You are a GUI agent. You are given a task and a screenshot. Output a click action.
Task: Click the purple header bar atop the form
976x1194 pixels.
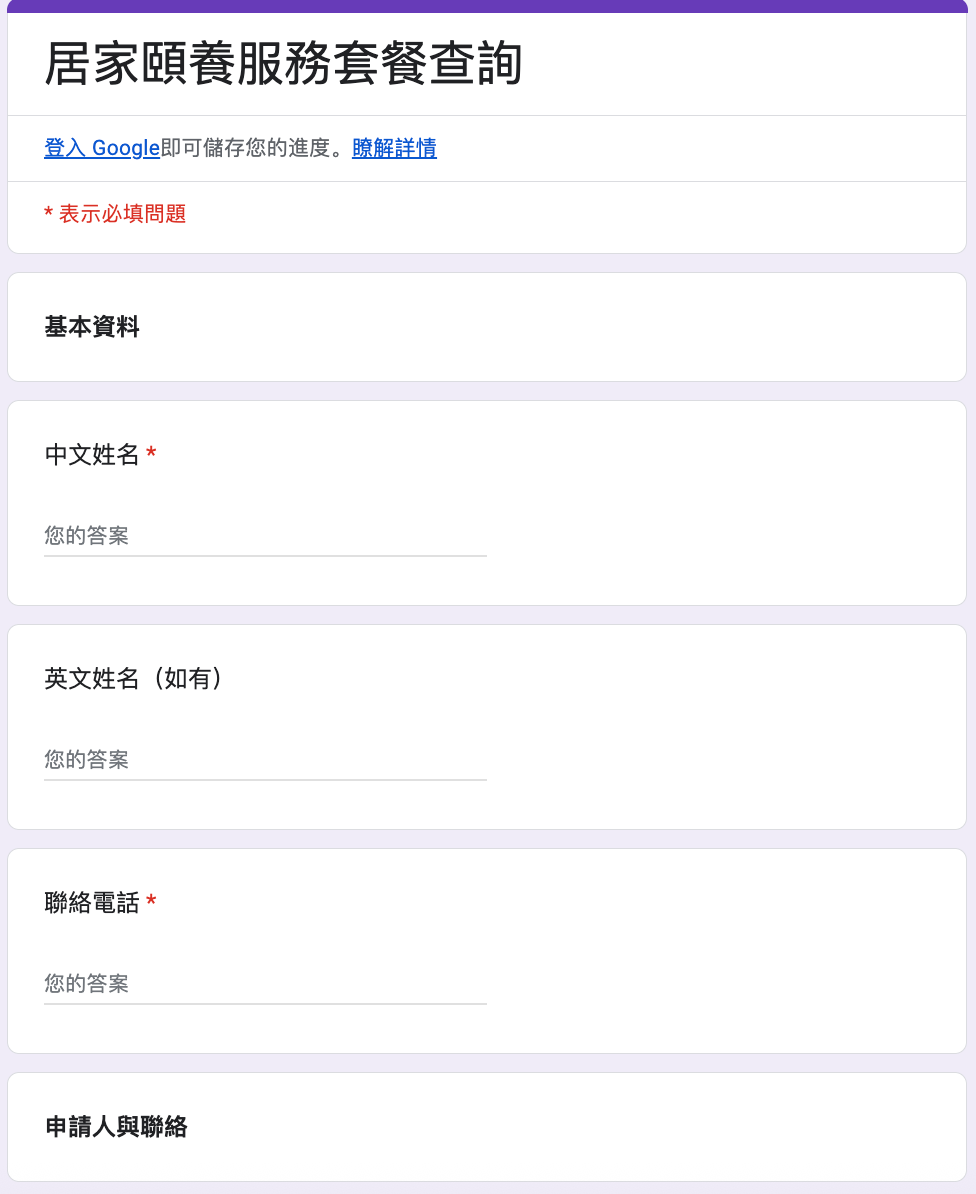[487, 6]
